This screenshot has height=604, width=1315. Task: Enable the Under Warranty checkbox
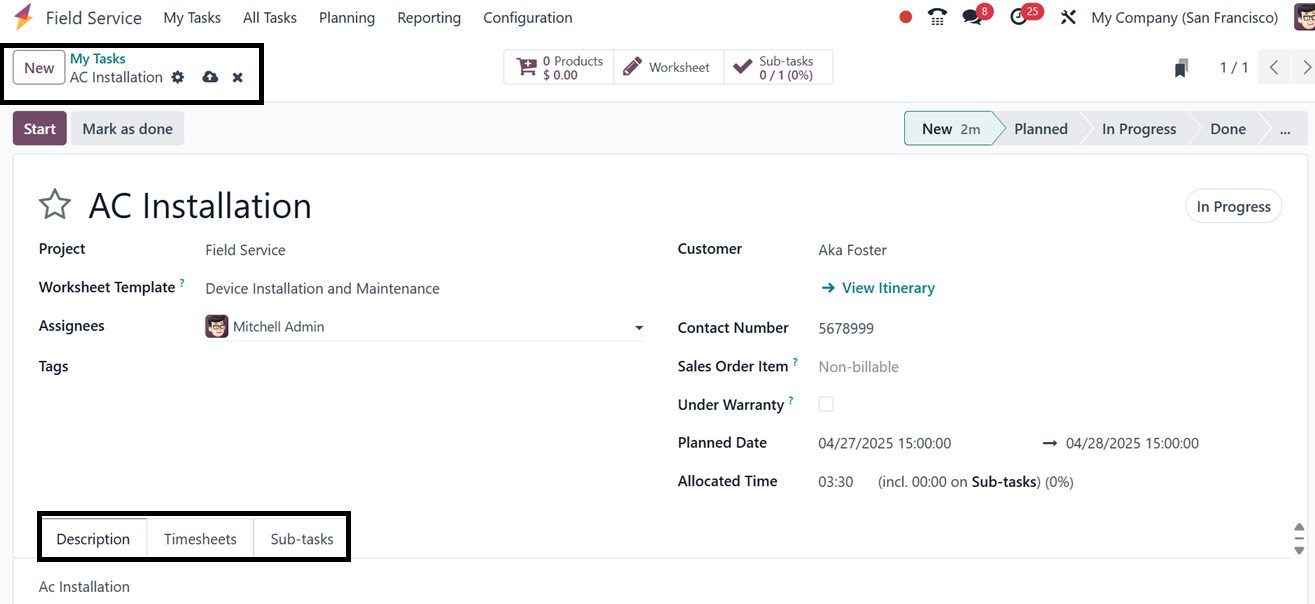(826, 404)
